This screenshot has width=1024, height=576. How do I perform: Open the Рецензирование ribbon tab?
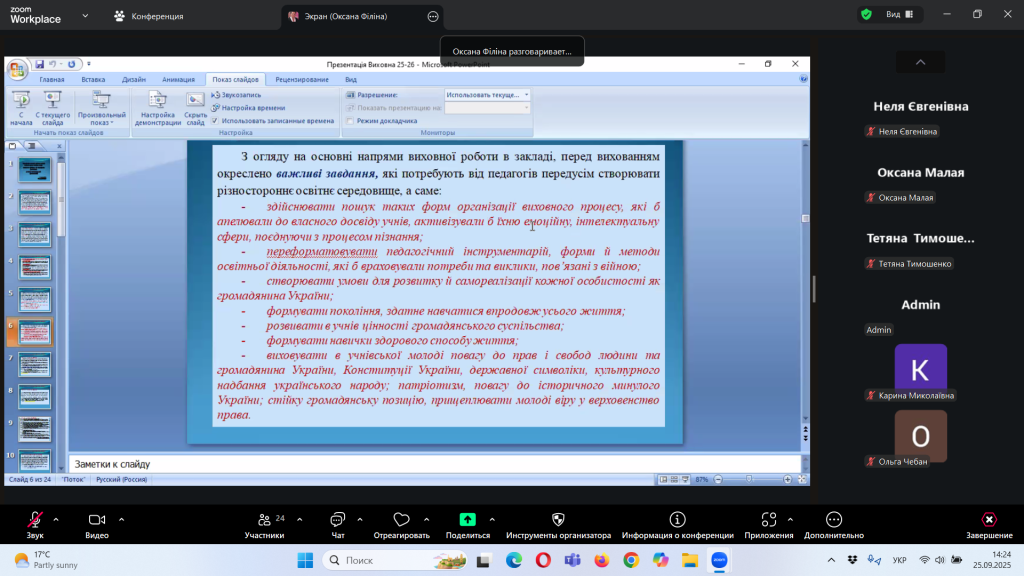click(302, 79)
